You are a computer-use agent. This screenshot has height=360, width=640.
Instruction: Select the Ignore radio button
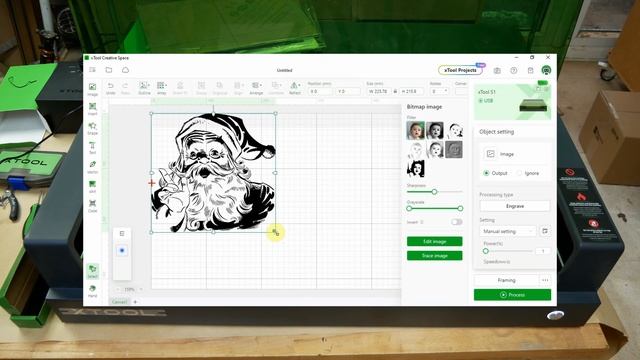pyautogui.click(x=519, y=173)
